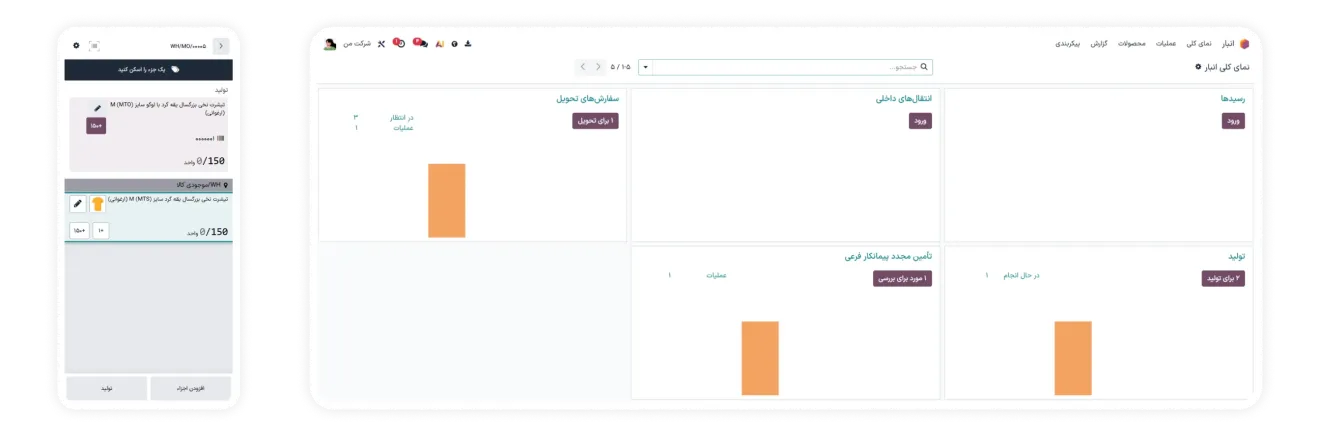Click the gear beside نمای کلی انبار
This screenshot has width=1320, height=437.
point(1198,67)
